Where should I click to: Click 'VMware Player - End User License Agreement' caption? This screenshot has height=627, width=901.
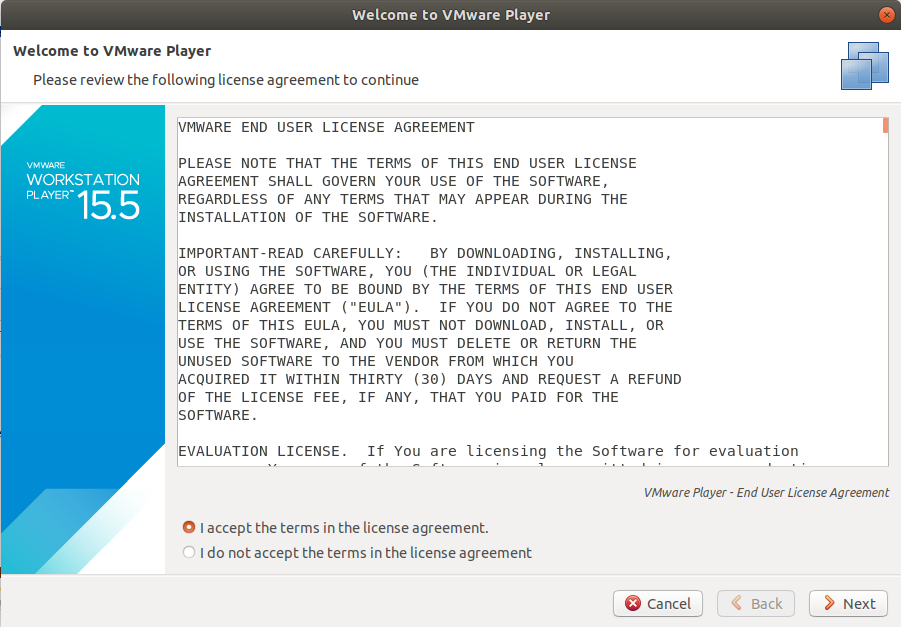point(766,493)
